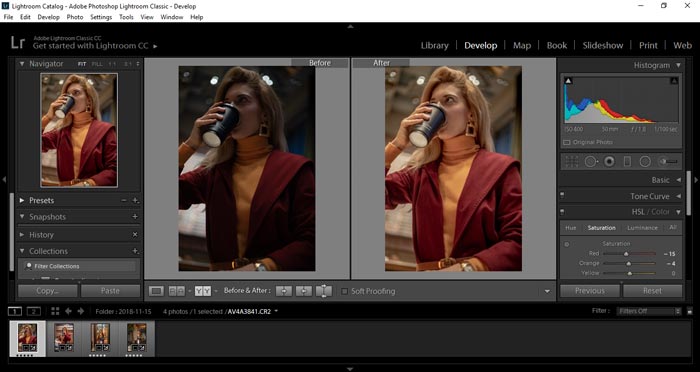Set Navigator zoom to 1:1

[112, 64]
